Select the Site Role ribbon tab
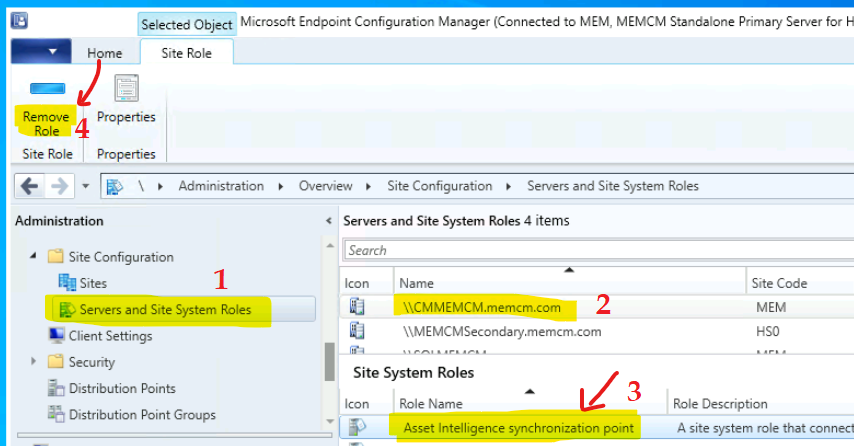 point(186,53)
